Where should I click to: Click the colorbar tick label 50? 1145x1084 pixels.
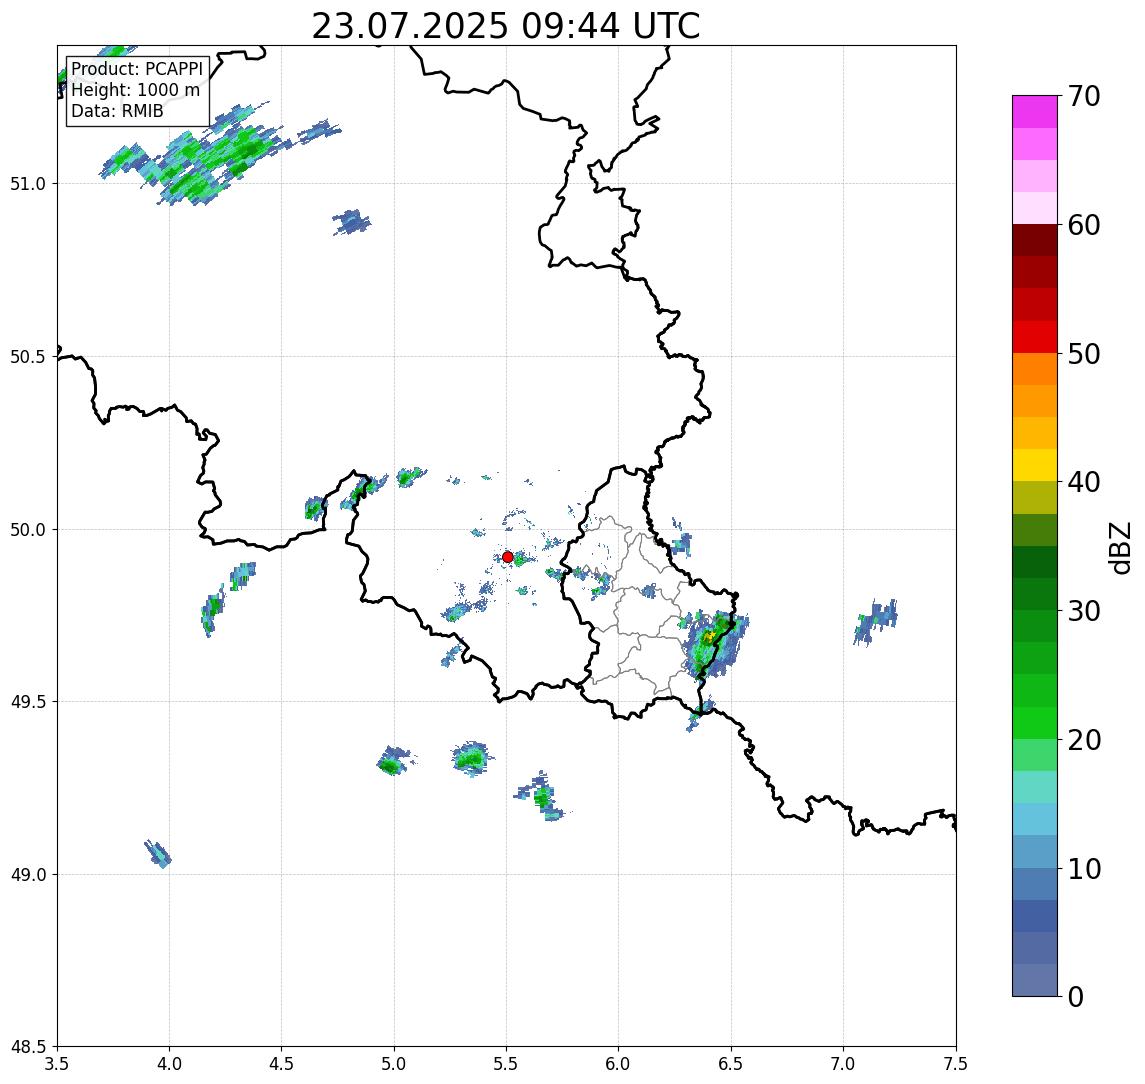click(1083, 354)
